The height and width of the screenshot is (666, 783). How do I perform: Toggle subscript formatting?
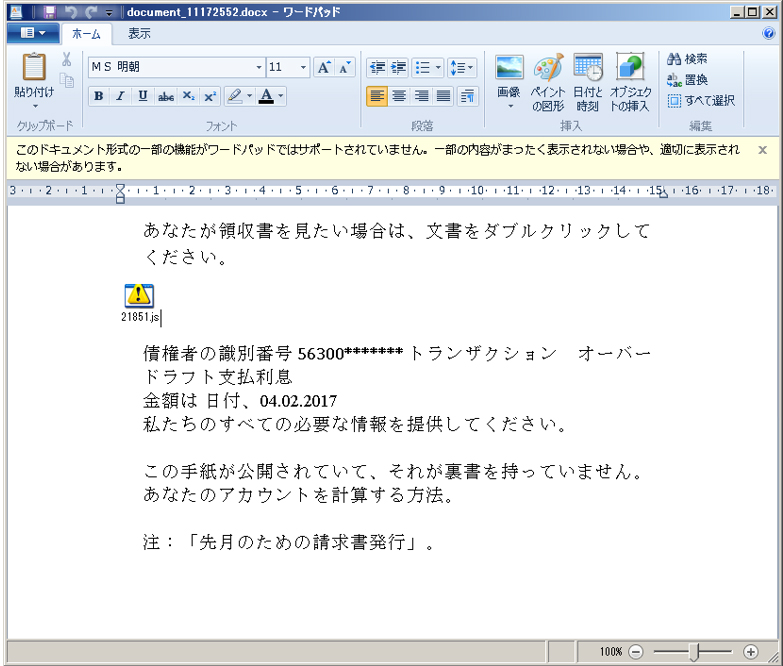[x=188, y=96]
